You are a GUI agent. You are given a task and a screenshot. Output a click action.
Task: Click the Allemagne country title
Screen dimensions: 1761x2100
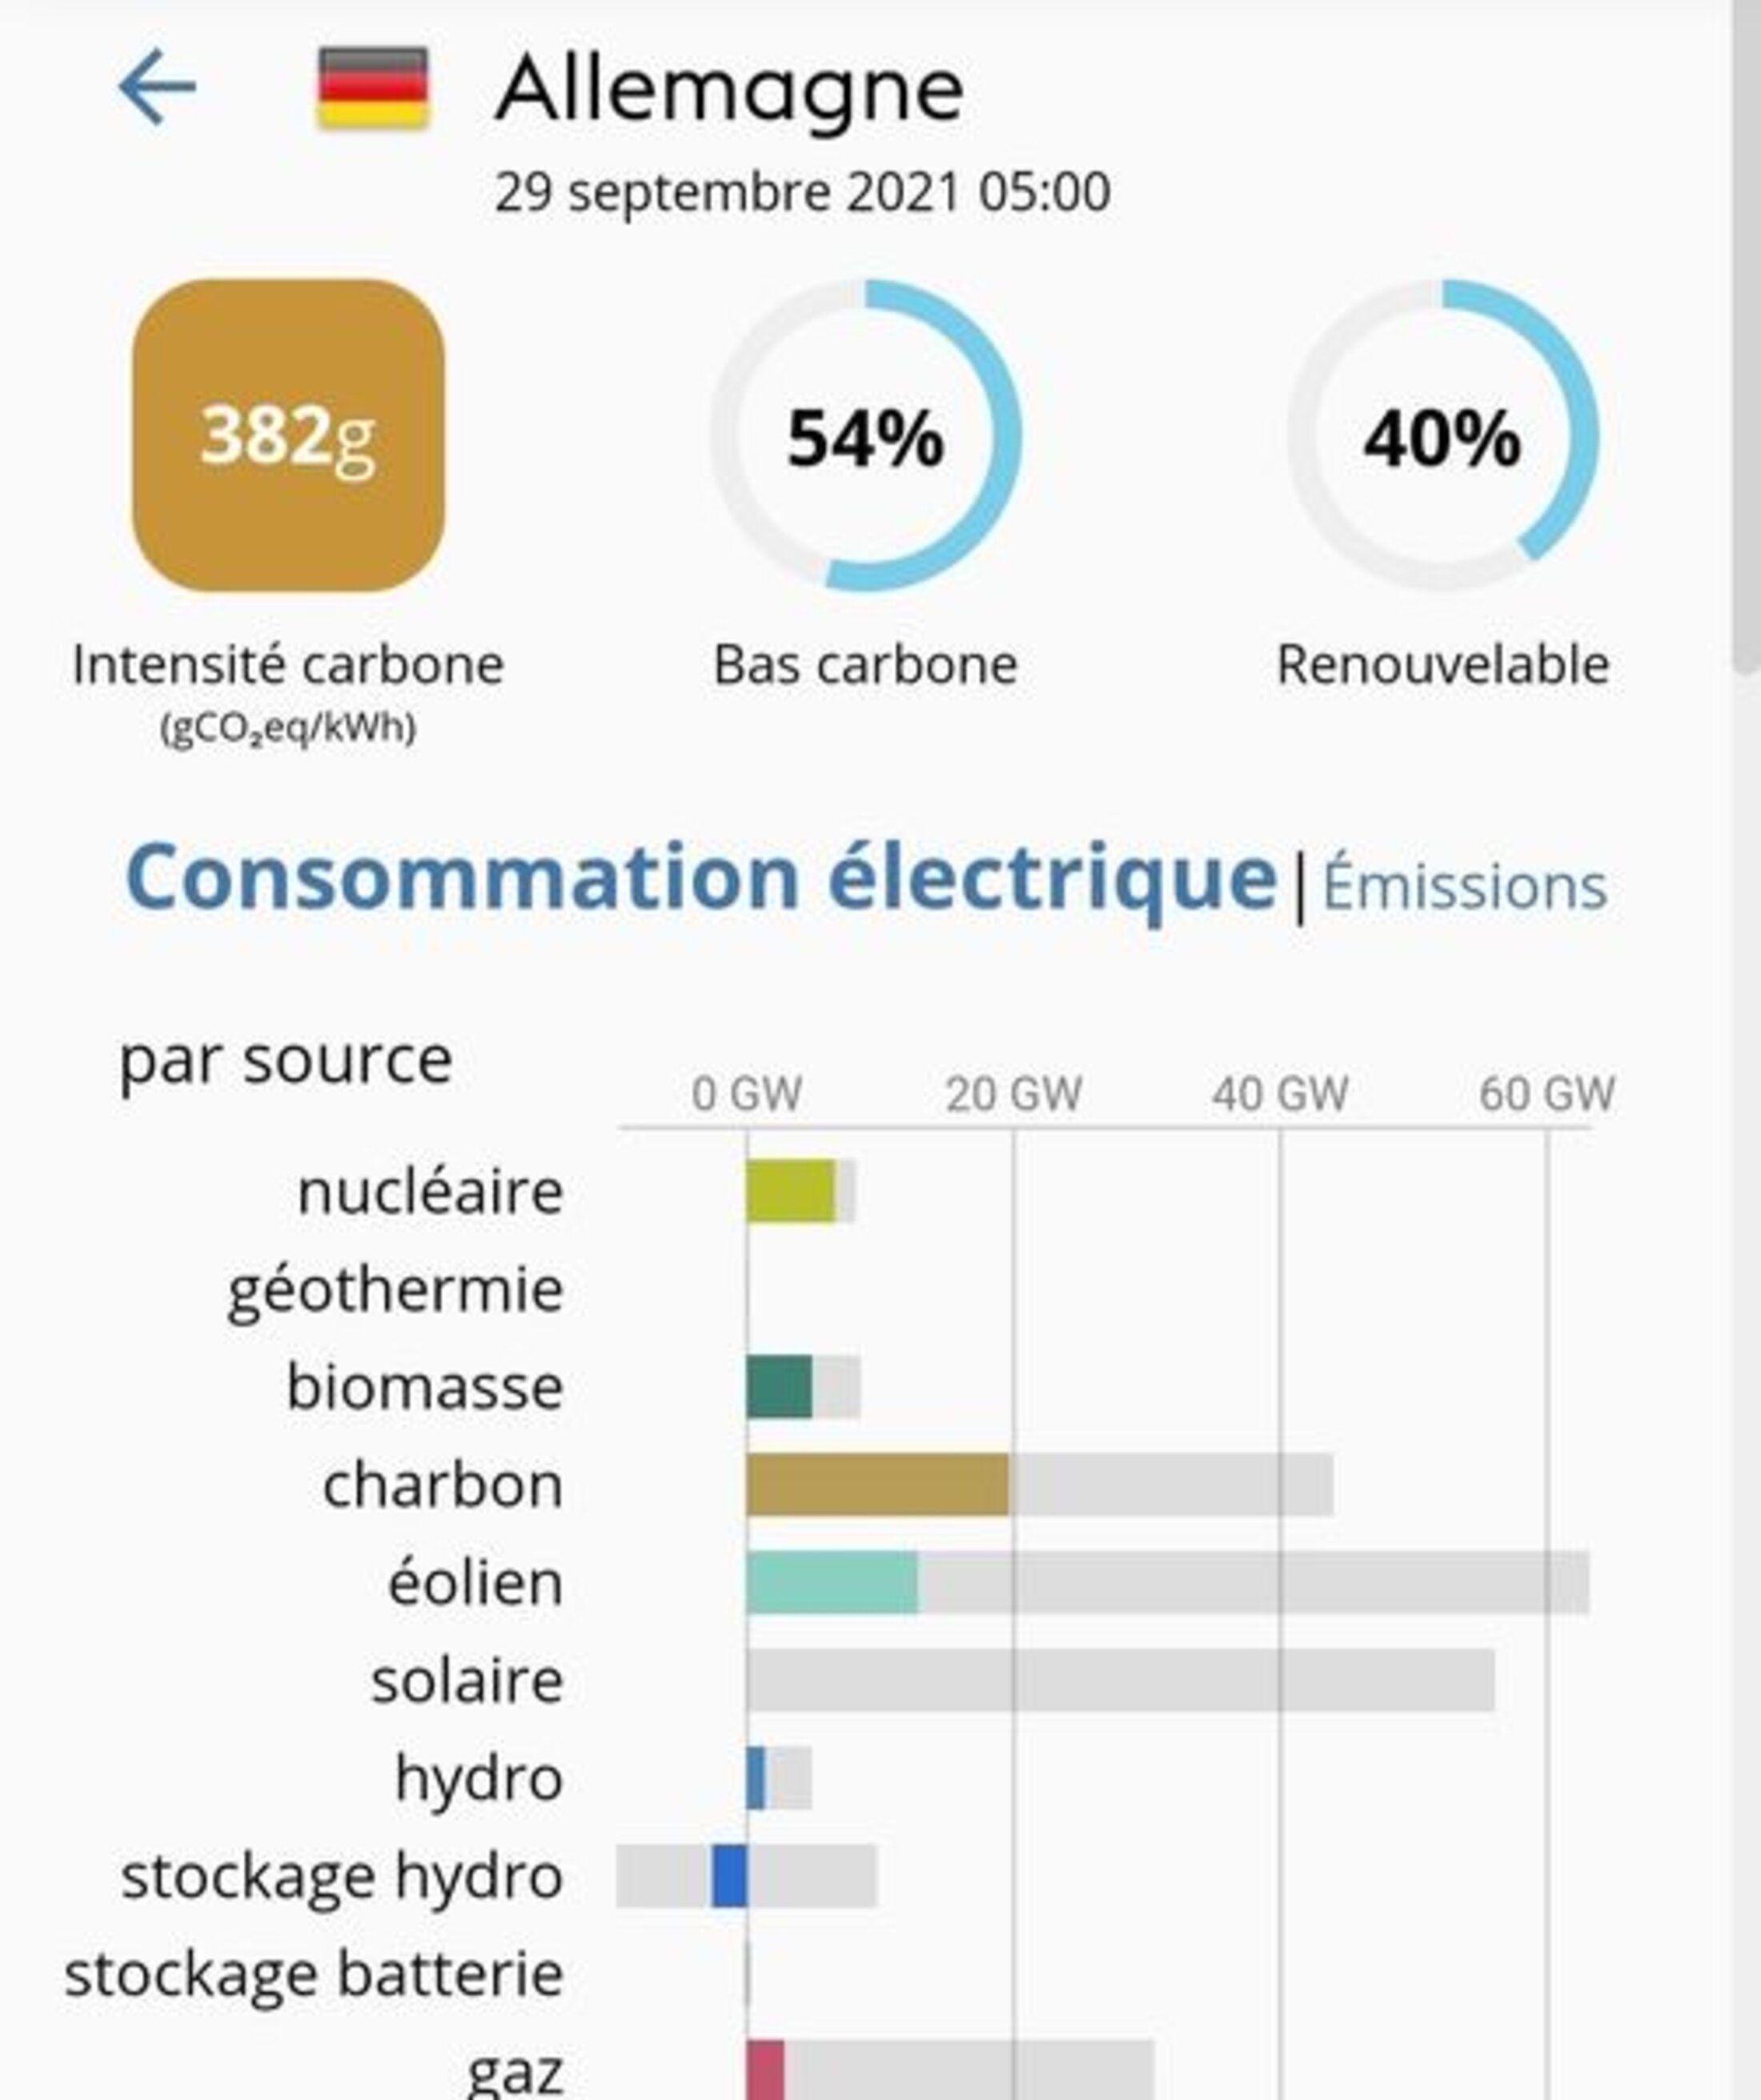(x=729, y=90)
